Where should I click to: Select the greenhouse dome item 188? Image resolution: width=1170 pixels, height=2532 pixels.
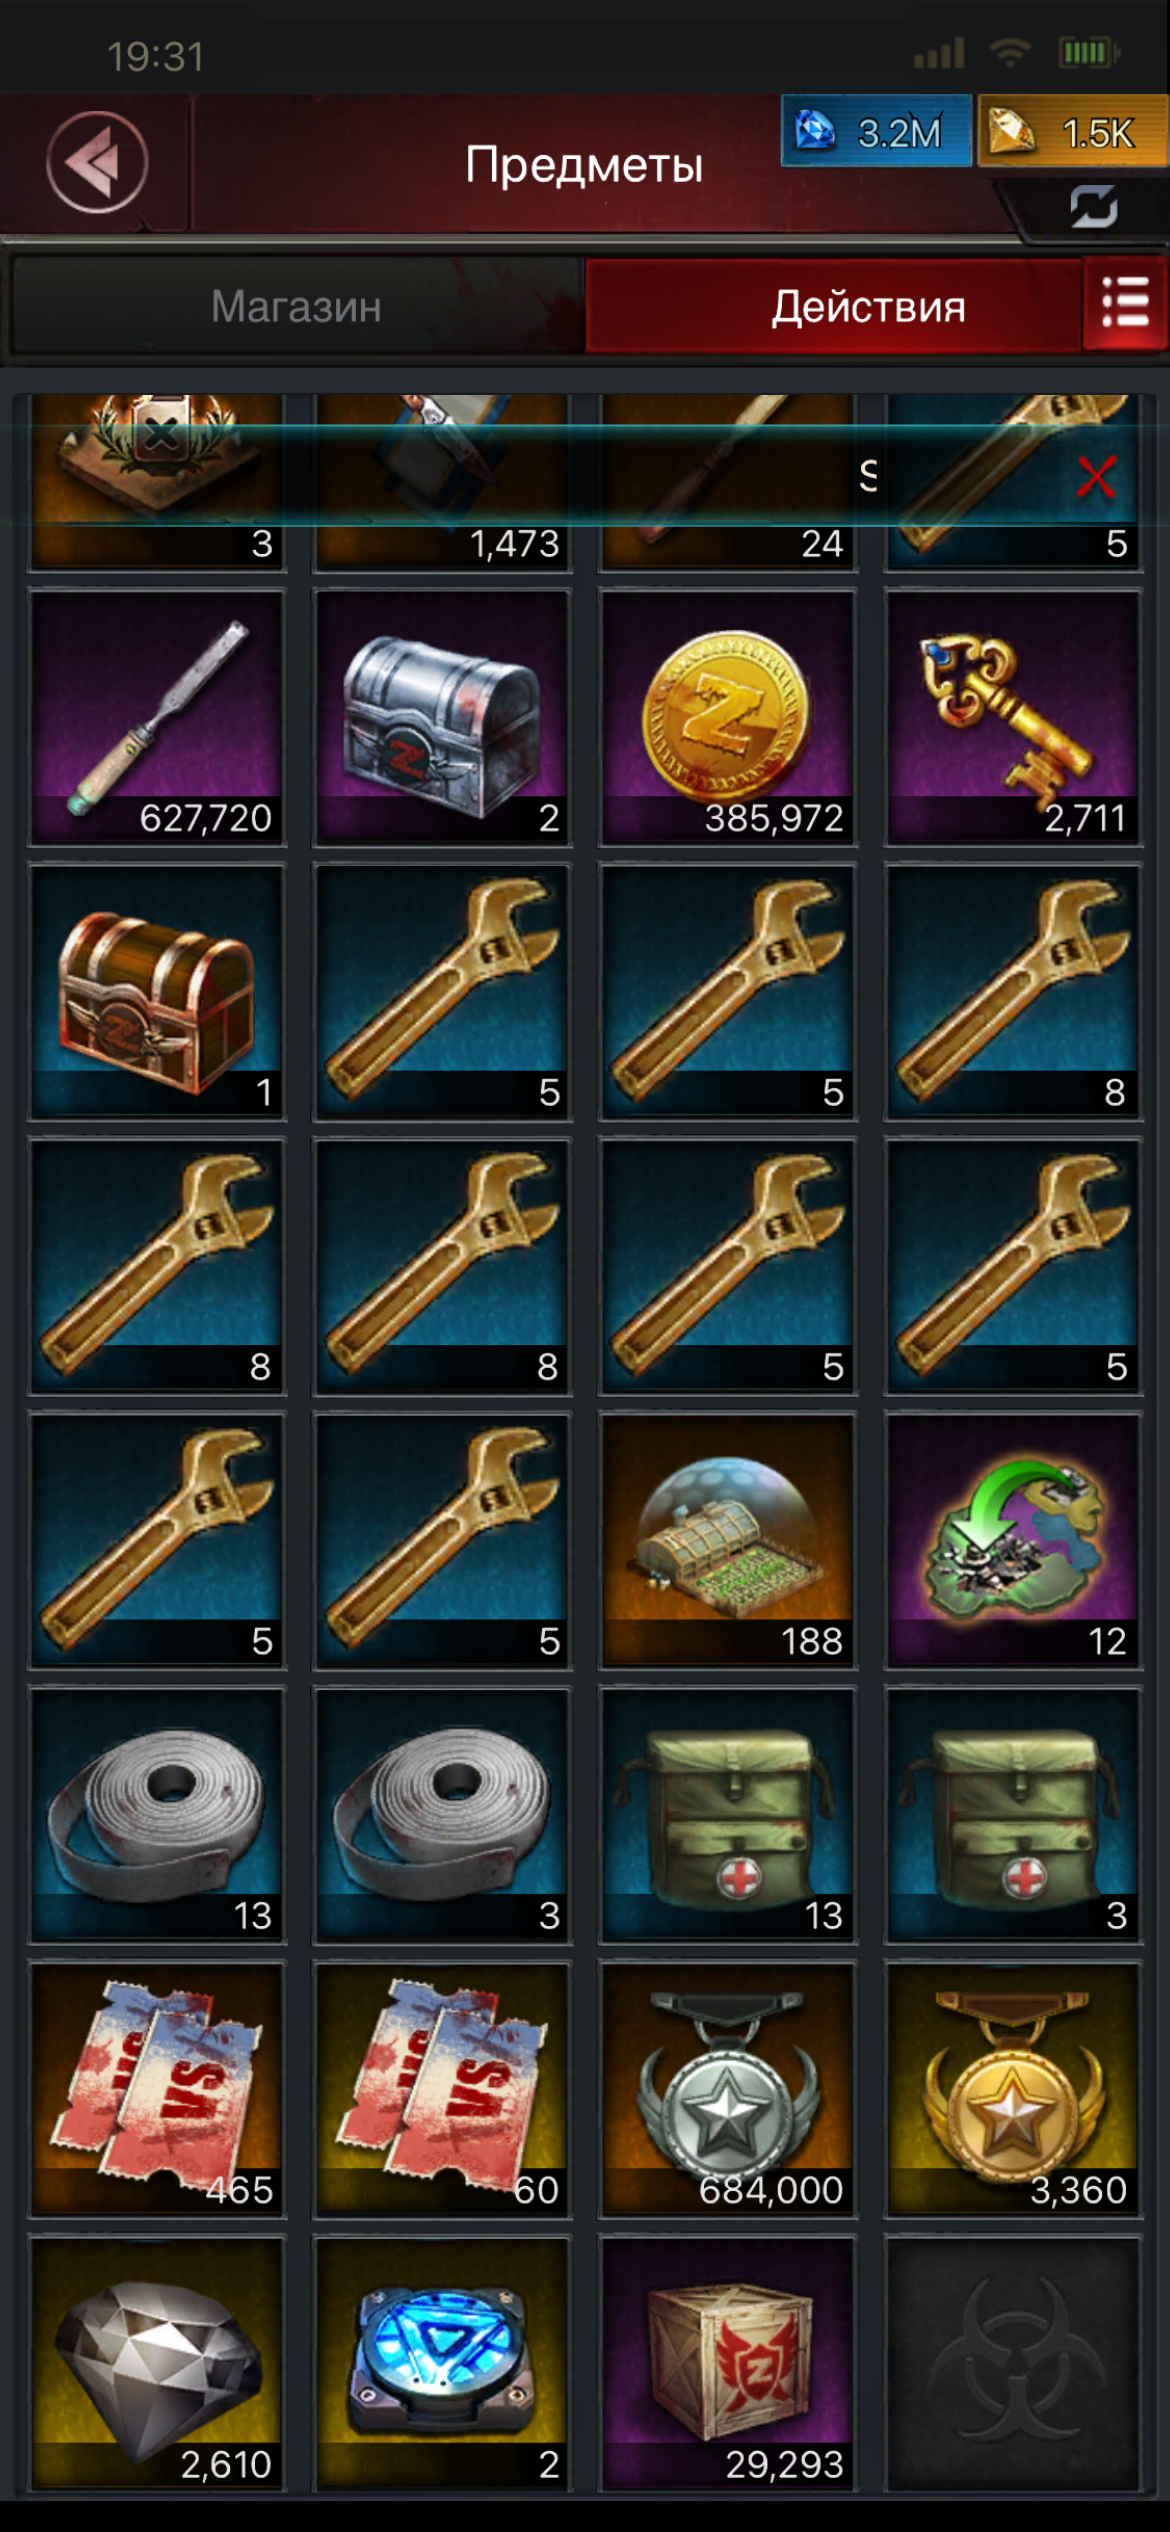tap(727, 1541)
